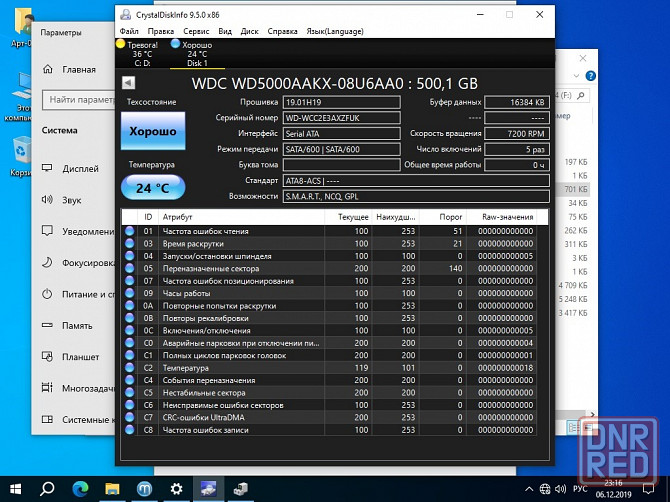Open File Explorer from the taskbar
Image resolution: width=670 pixels, height=502 pixels.
pos(112,488)
